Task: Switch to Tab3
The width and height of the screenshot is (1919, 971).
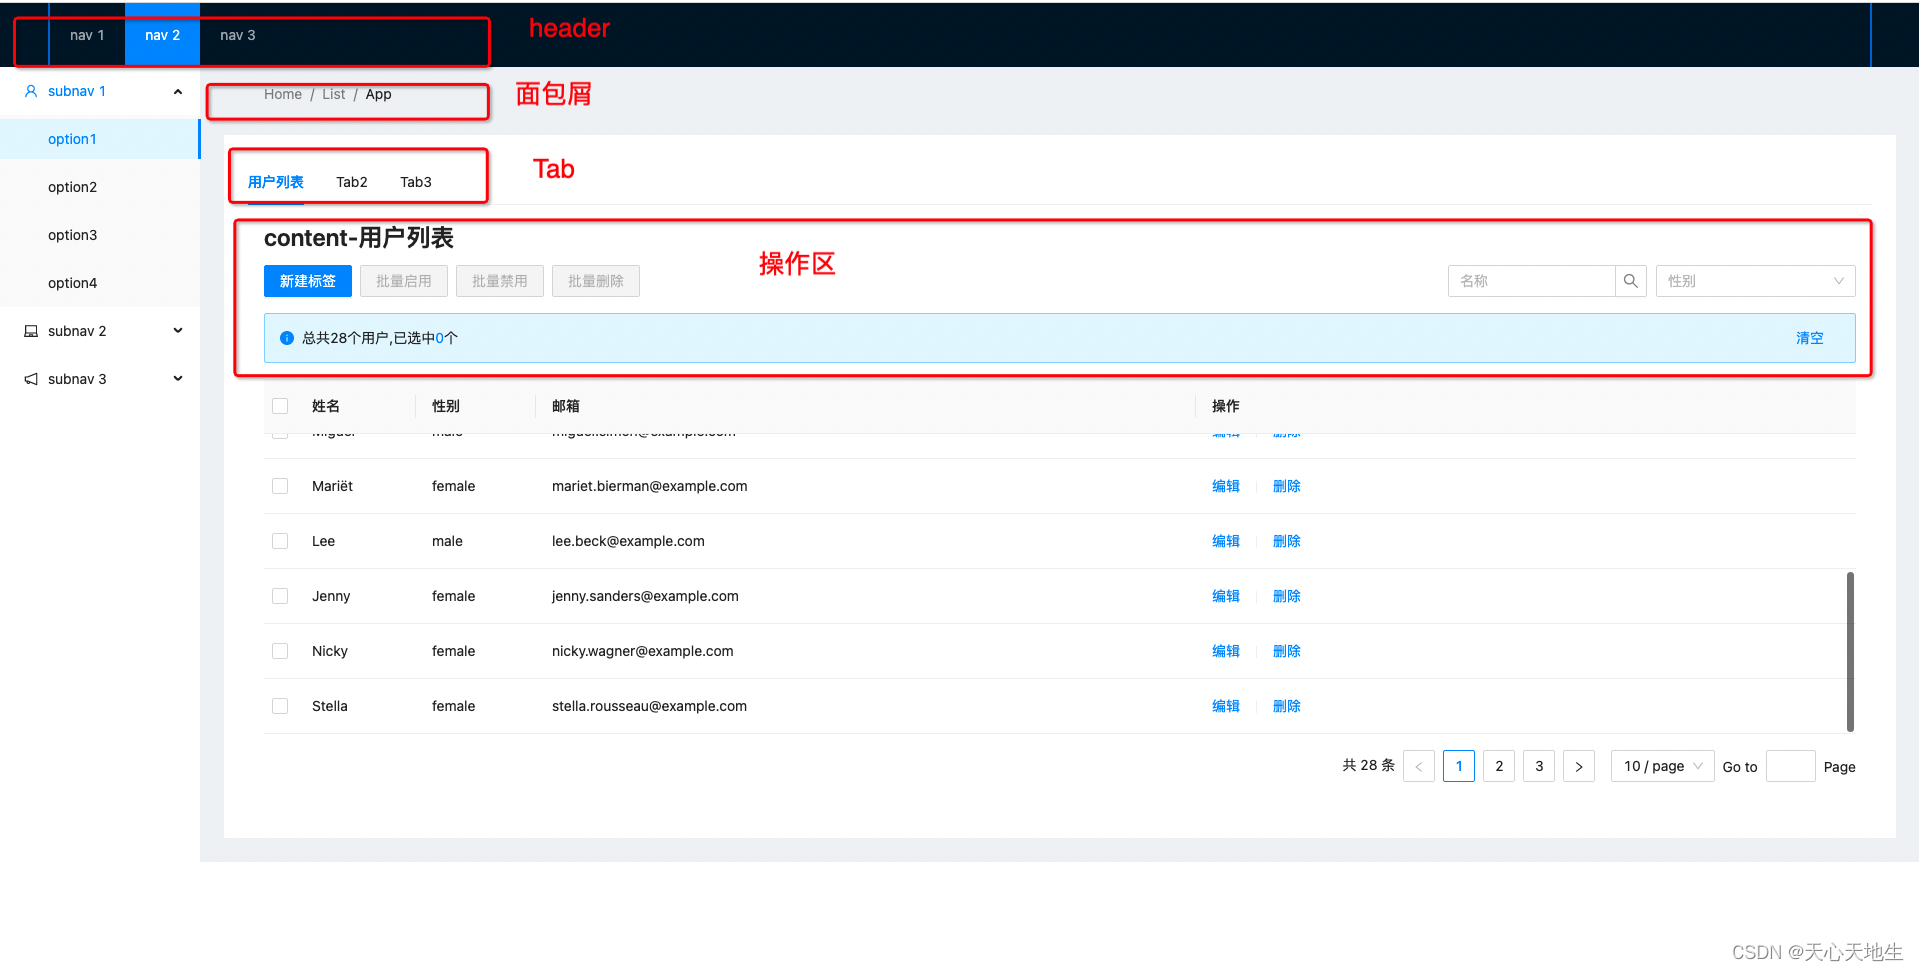Action: point(416,182)
